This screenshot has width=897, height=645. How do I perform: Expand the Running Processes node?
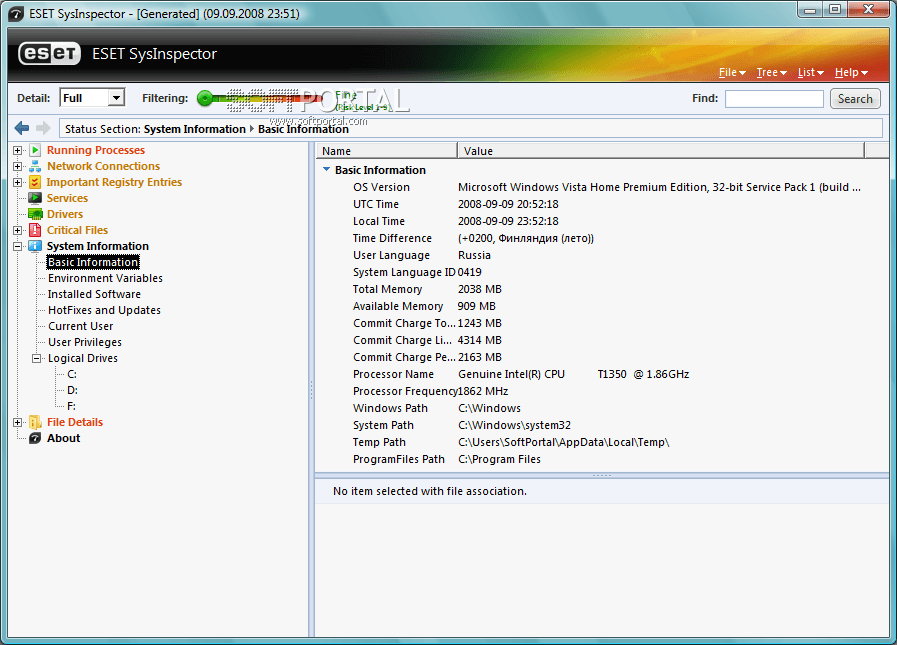(x=18, y=151)
